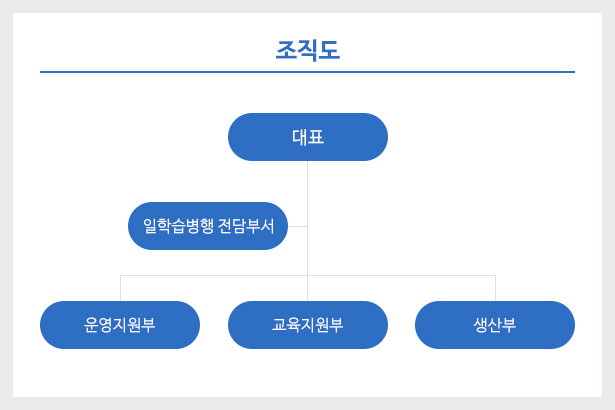Viewport: 615px width, 410px height.
Task: Click the 생산부 department box
Action: [495, 325]
